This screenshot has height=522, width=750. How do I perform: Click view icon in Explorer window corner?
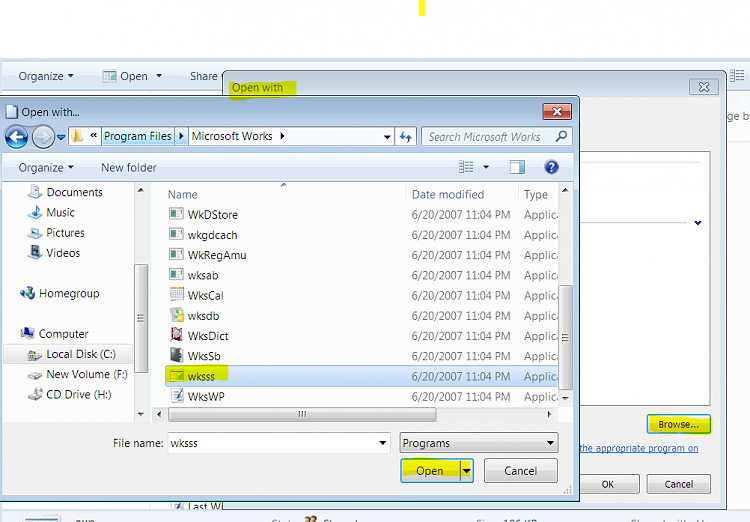[737, 75]
